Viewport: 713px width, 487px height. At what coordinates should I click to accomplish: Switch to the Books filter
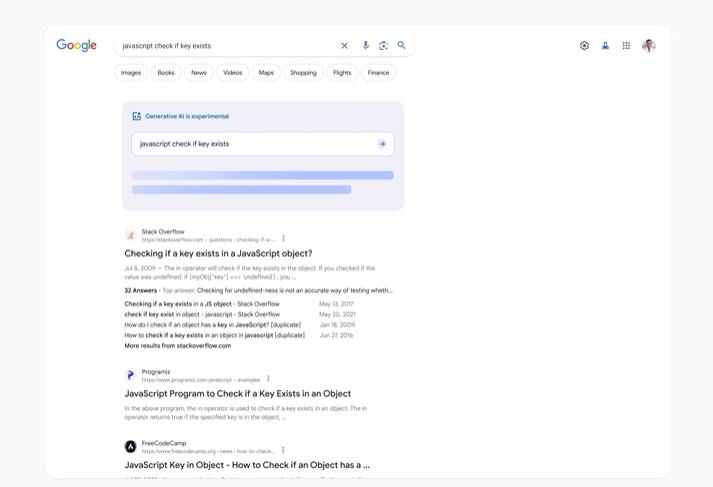[x=166, y=73]
